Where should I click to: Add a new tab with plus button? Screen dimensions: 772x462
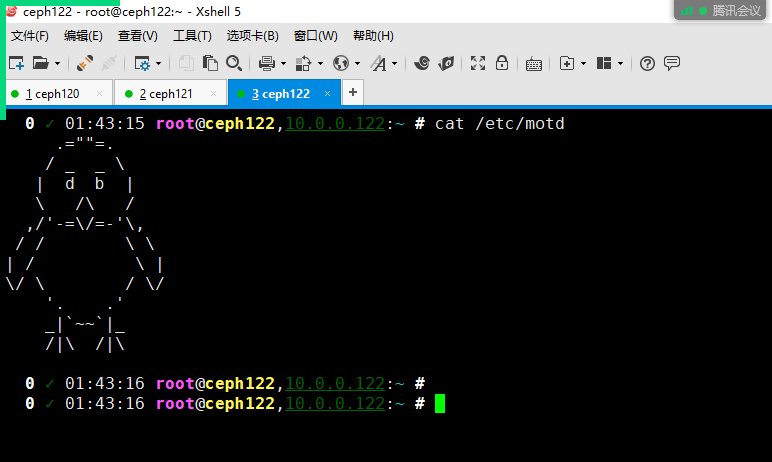(x=352, y=93)
